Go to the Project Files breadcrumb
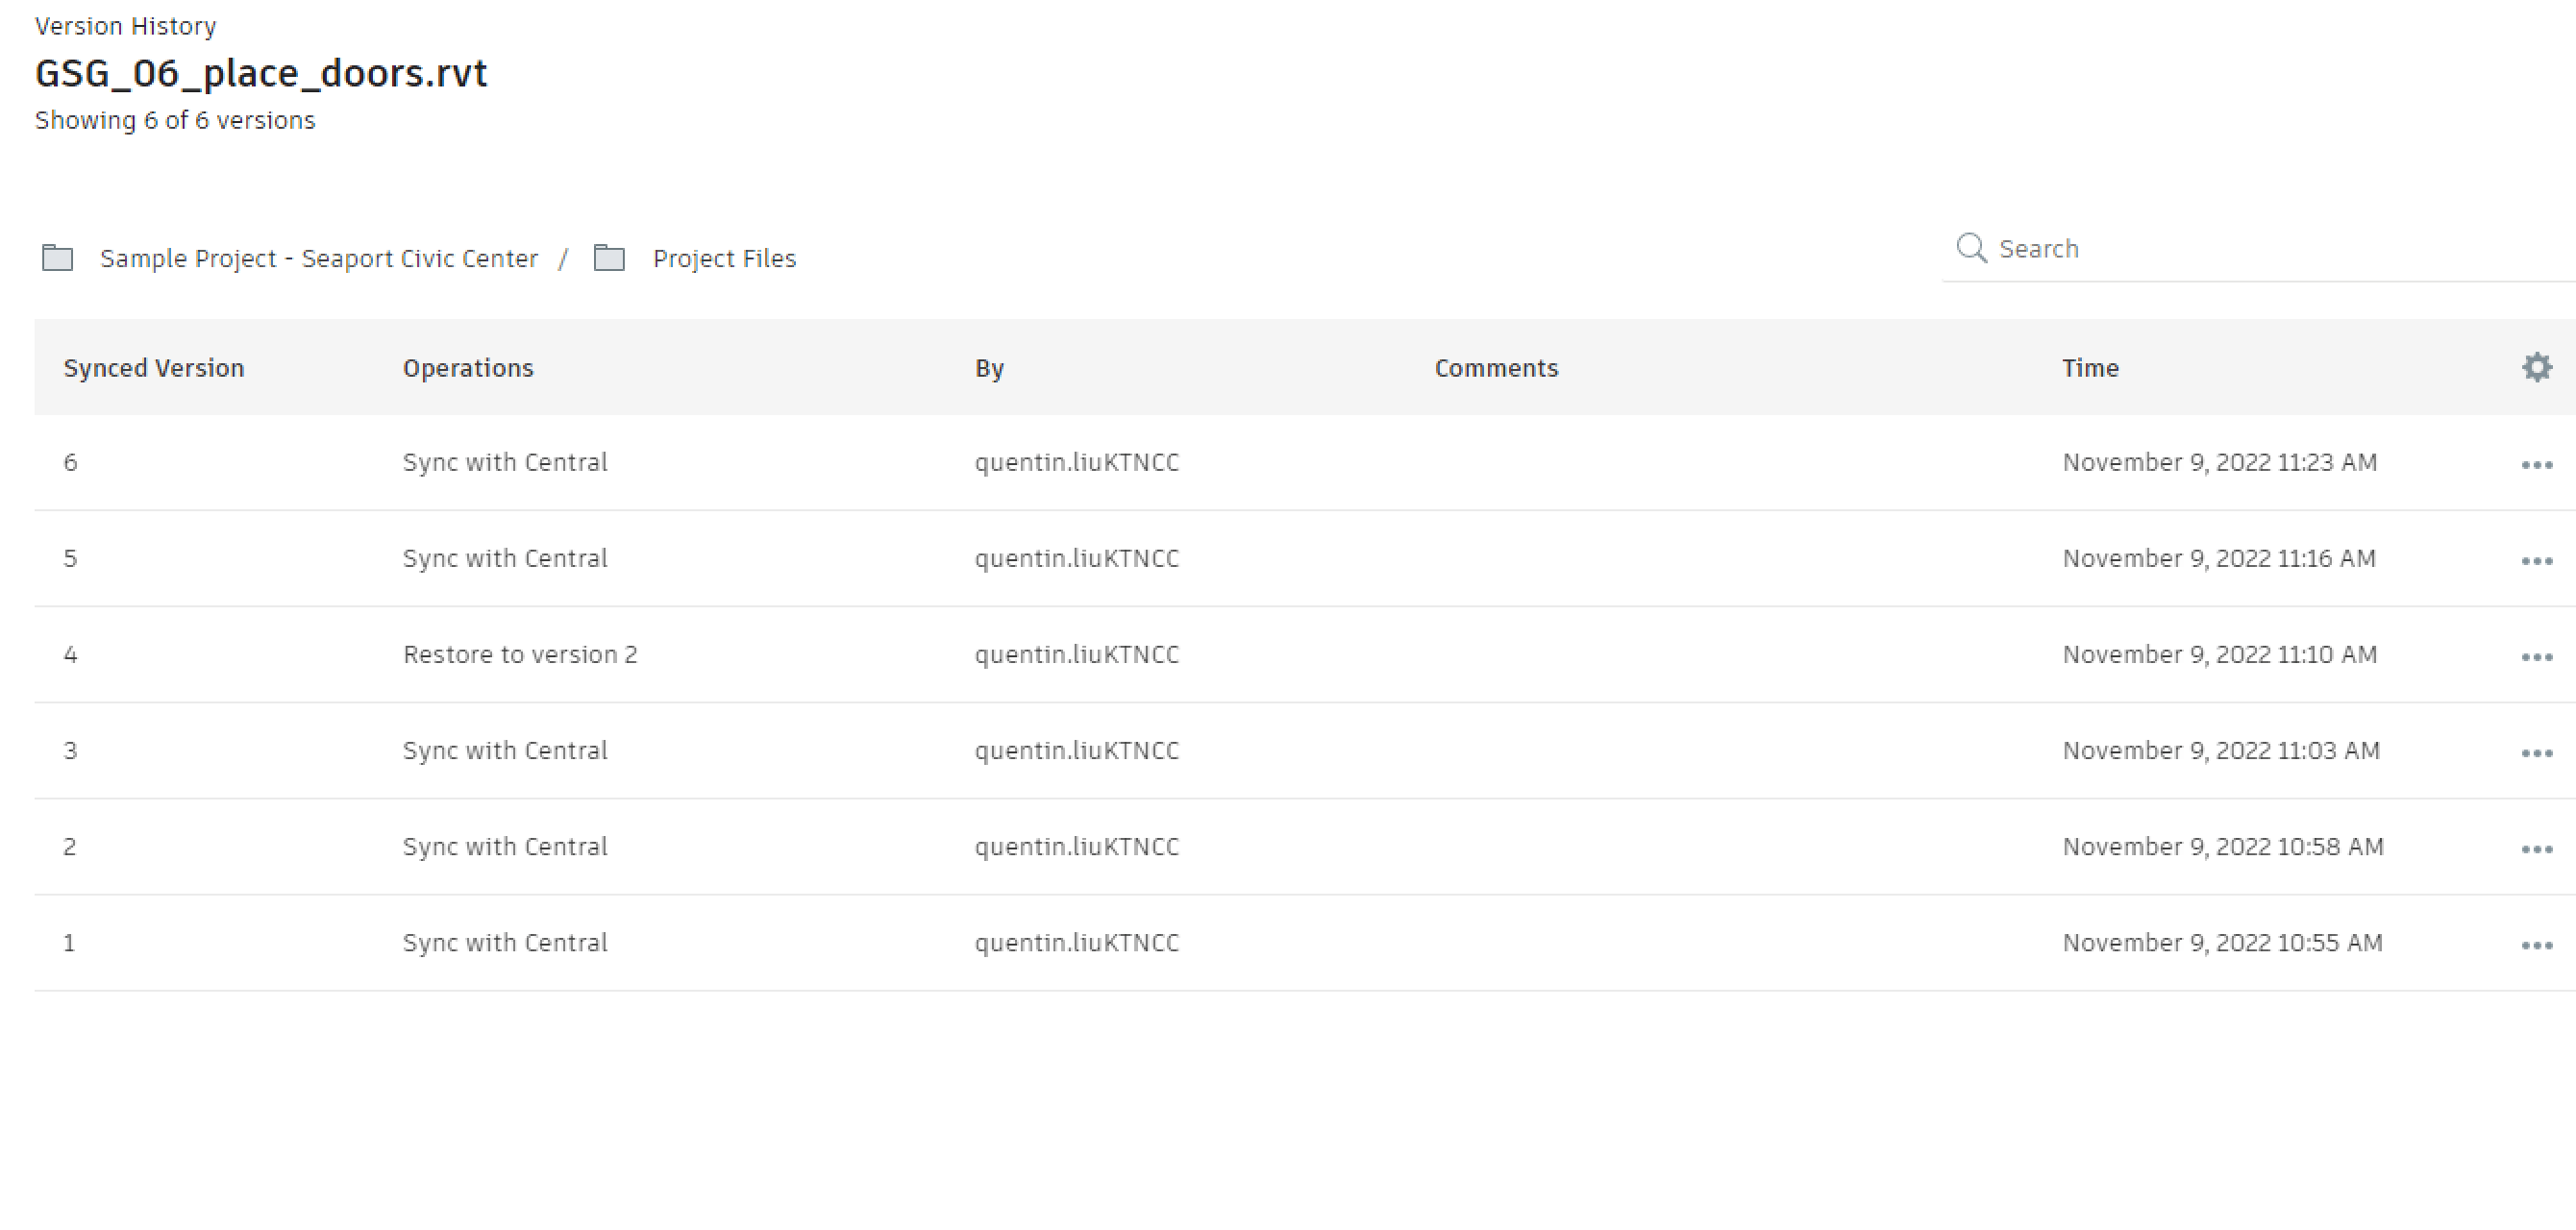This screenshot has height=1230, width=2576. pyautogui.click(x=724, y=259)
